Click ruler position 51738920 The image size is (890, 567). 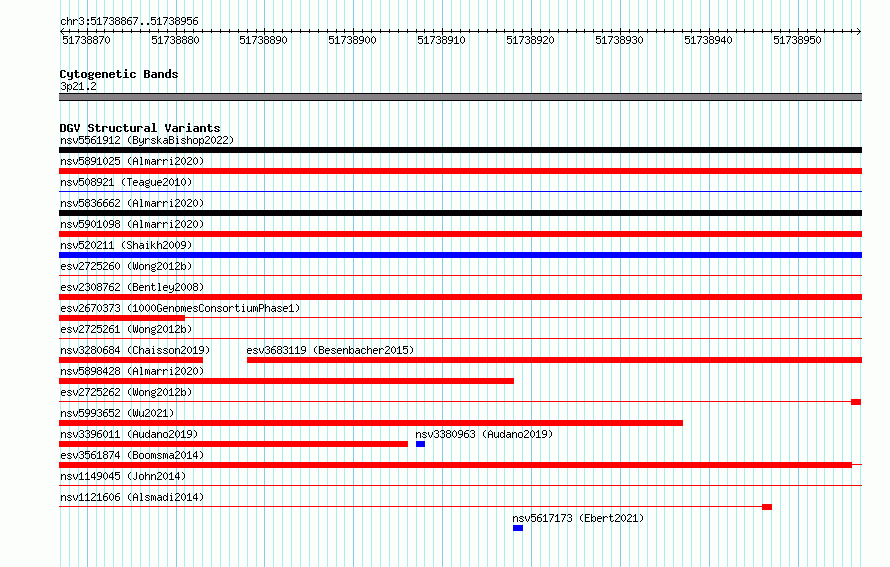tap(531, 40)
